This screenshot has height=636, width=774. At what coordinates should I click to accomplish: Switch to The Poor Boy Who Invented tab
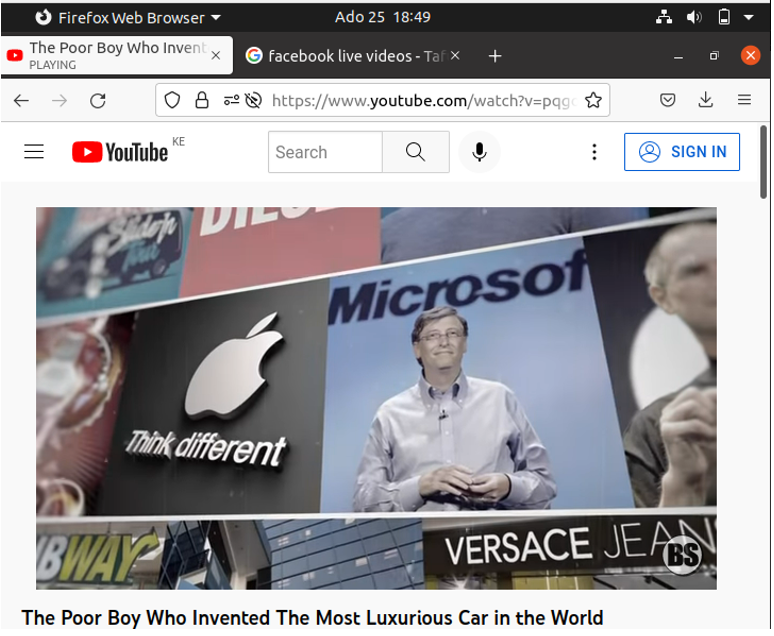pyautogui.click(x=117, y=55)
